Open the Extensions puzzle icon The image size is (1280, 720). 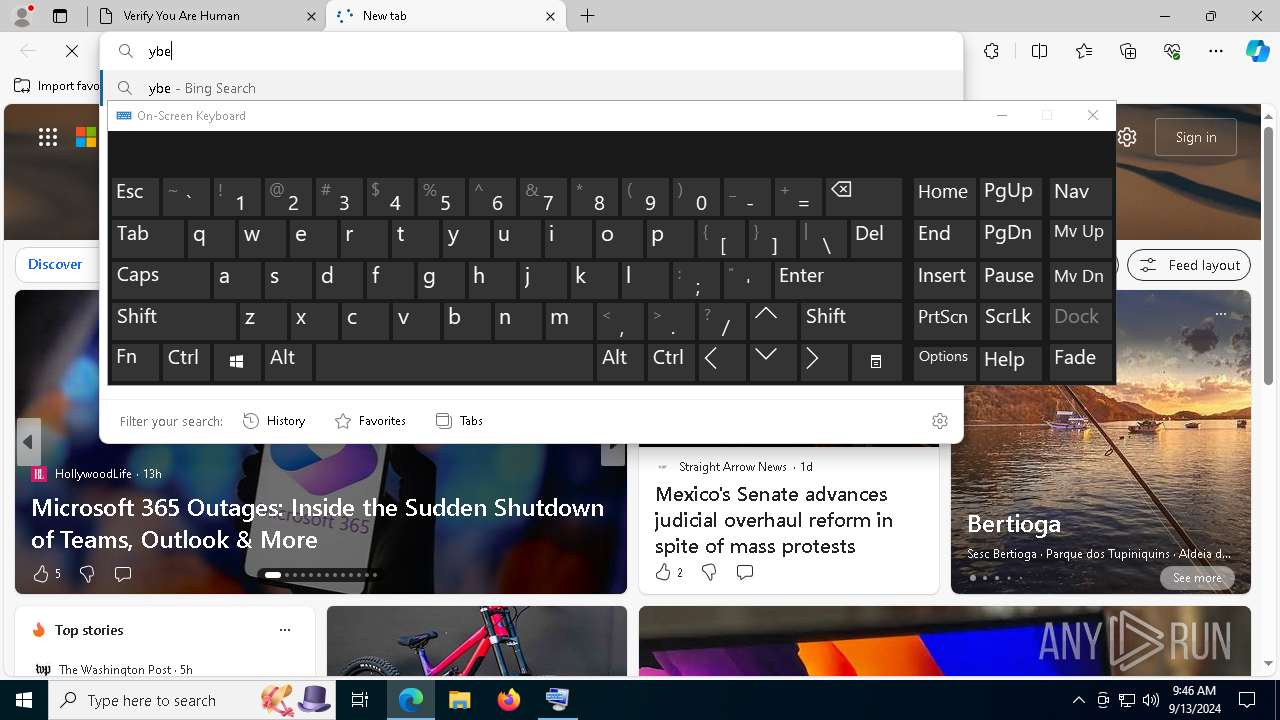coord(991,51)
